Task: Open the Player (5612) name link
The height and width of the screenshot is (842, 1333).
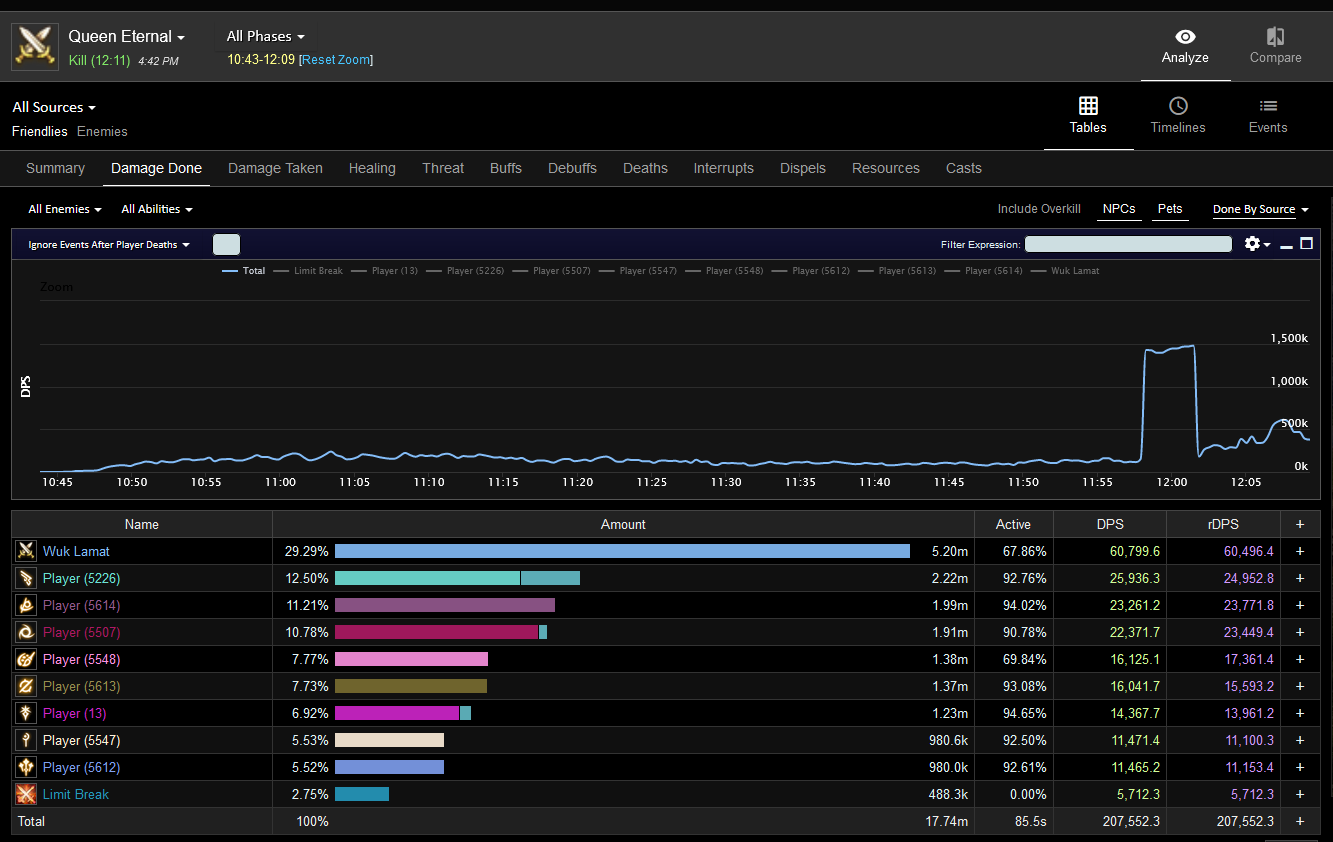Action: coord(82,767)
